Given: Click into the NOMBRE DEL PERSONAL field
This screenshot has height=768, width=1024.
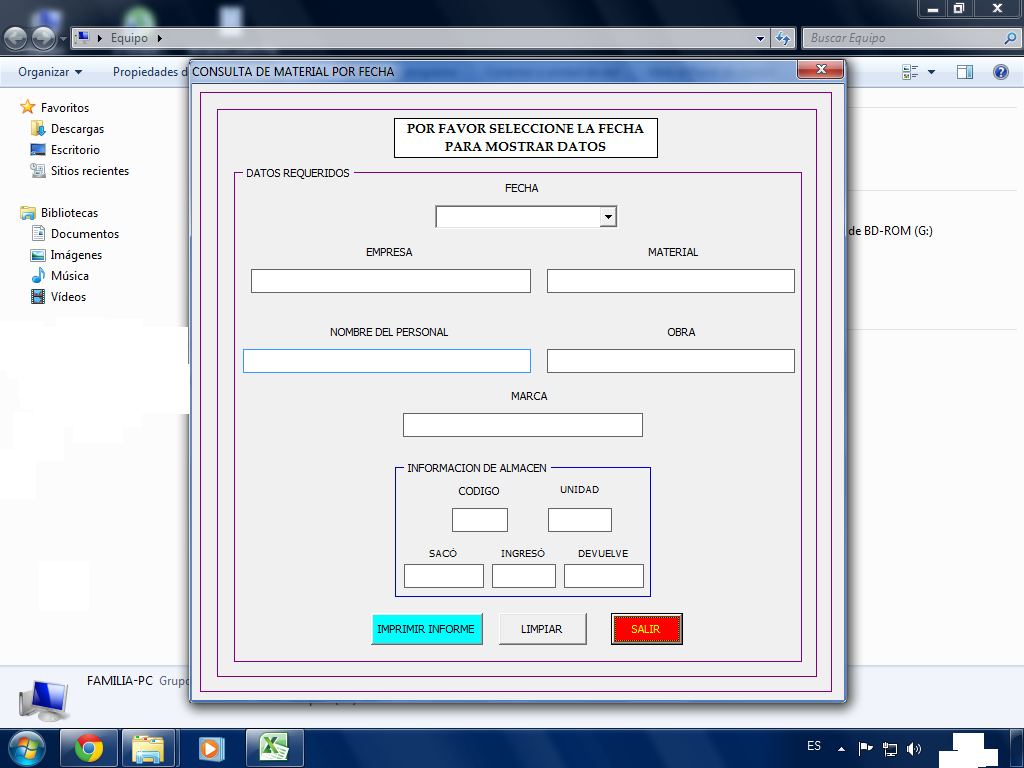Looking at the screenshot, I should tap(386, 361).
